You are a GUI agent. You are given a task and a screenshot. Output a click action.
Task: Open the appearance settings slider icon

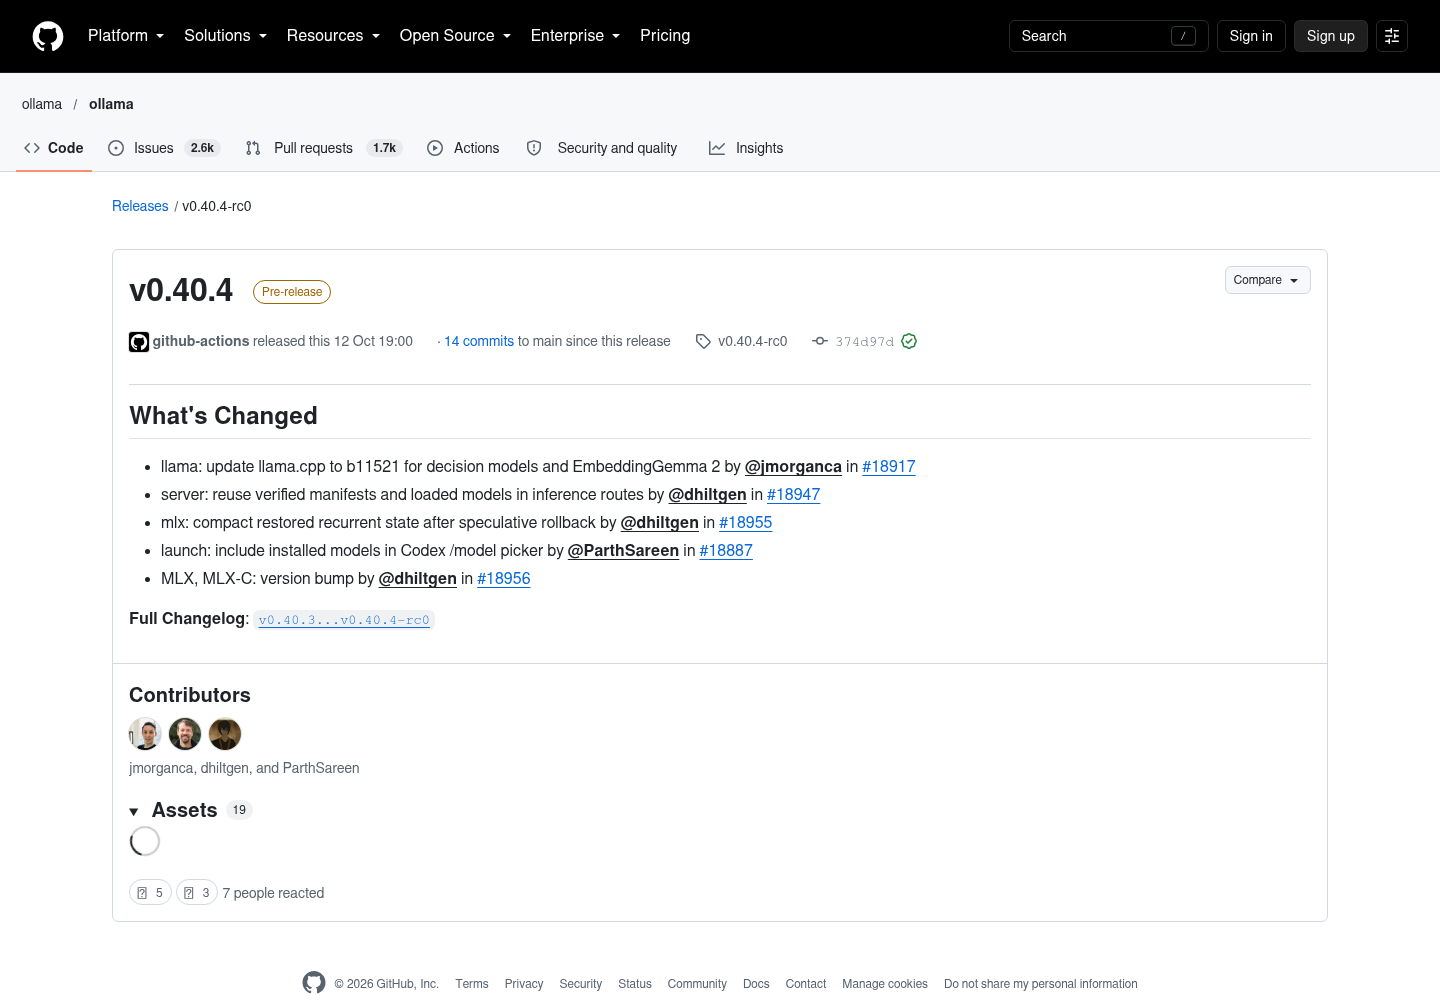pos(1392,36)
